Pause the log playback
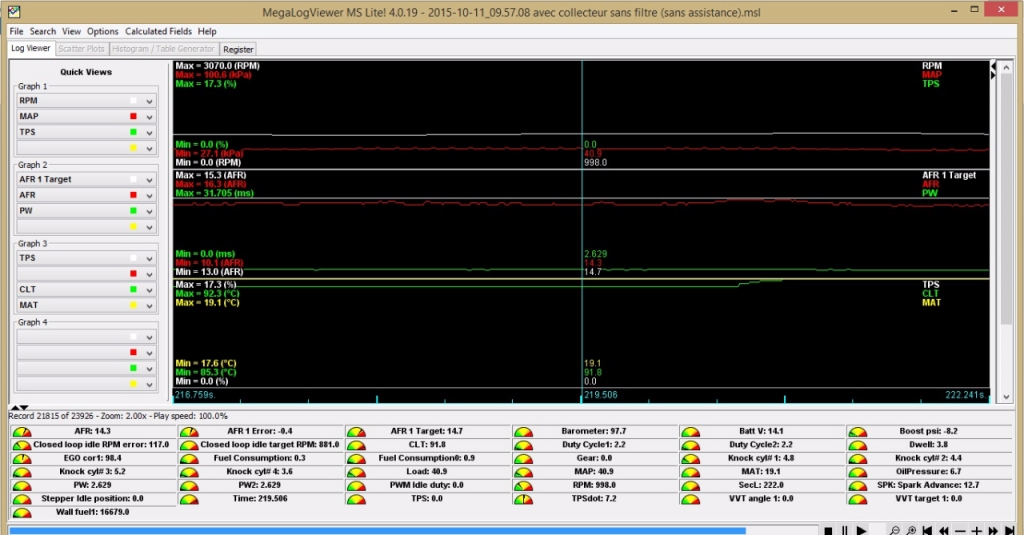This screenshot has width=1024, height=535. pos(844,530)
